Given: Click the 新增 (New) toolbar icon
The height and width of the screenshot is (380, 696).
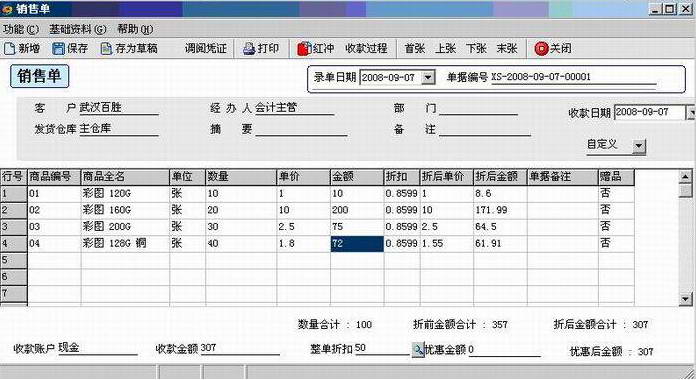Looking at the screenshot, I should click(9, 48).
